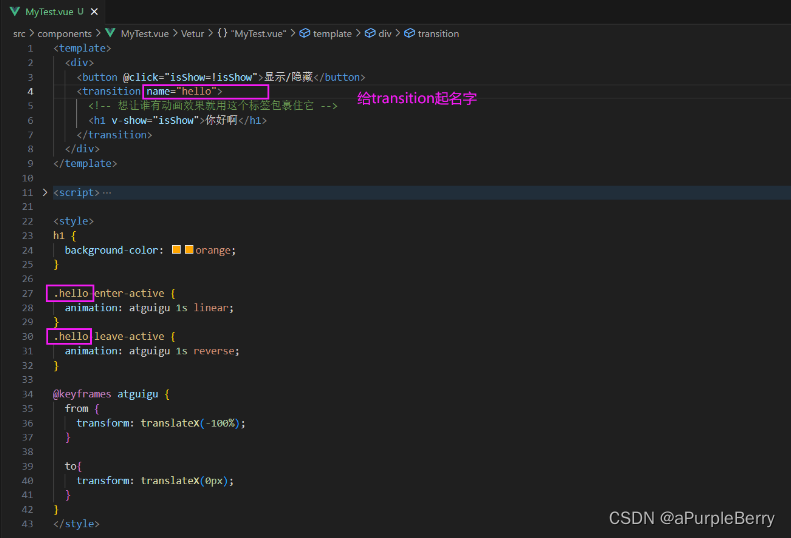Open the "MyTest.vue" quoted breadcrumb

click(x=259, y=34)
